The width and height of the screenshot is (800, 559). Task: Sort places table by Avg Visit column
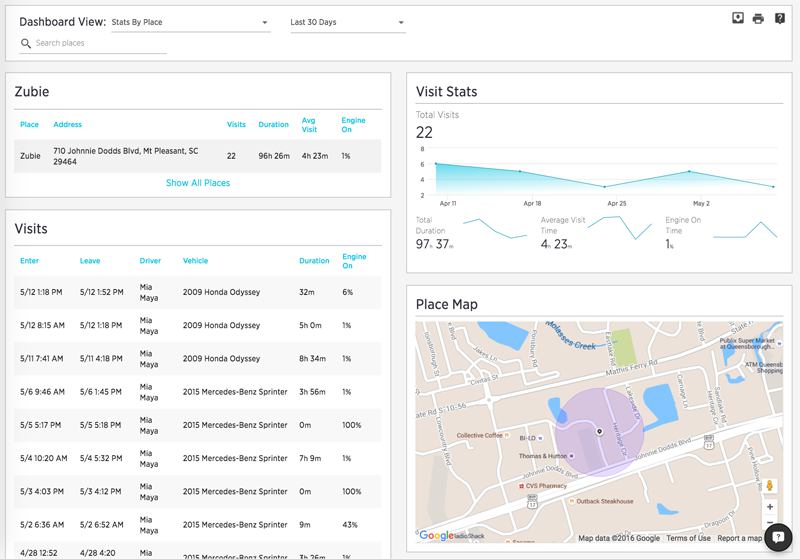[309, 125]
